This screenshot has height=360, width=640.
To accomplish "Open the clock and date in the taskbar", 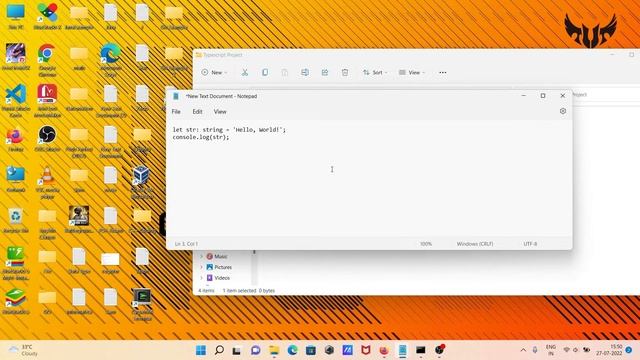I will pyautogui.click(x=610, y=350).
